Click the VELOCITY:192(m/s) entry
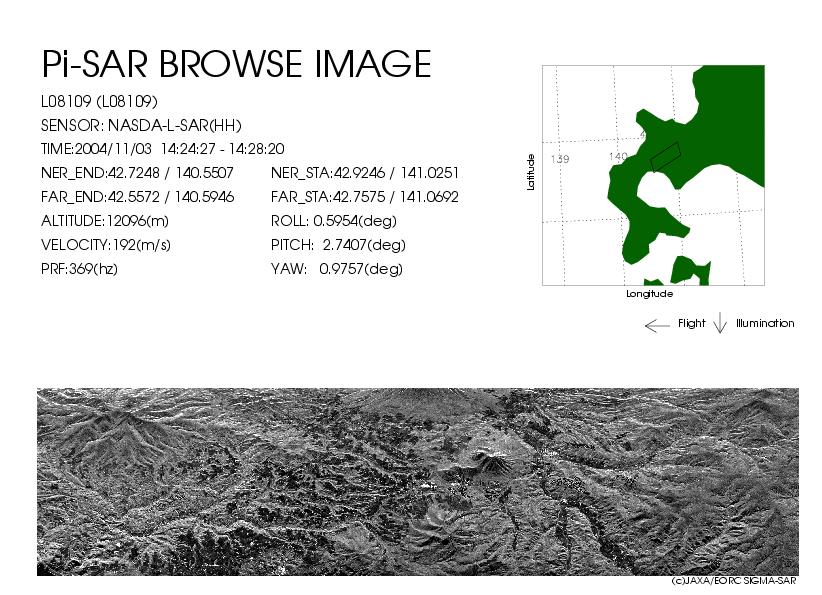This screenshot has width=822, height=595. pos(106,245)
